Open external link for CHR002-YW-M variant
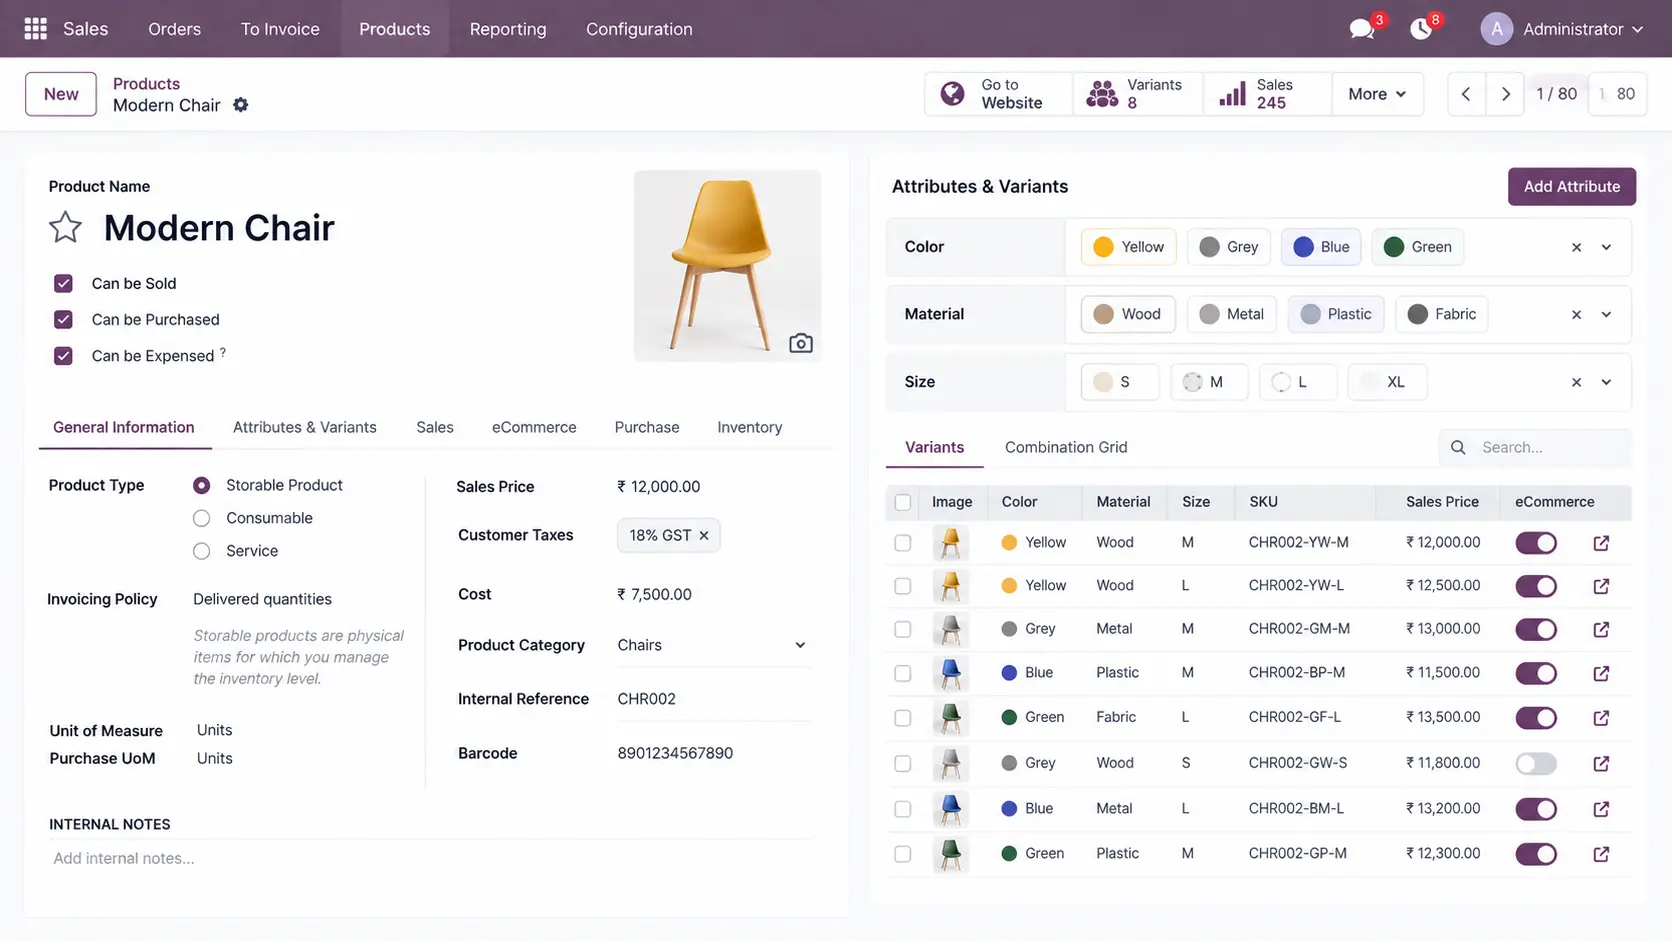The width and height of the screenshot is (1672, 941). click(x=1601, y=543)
